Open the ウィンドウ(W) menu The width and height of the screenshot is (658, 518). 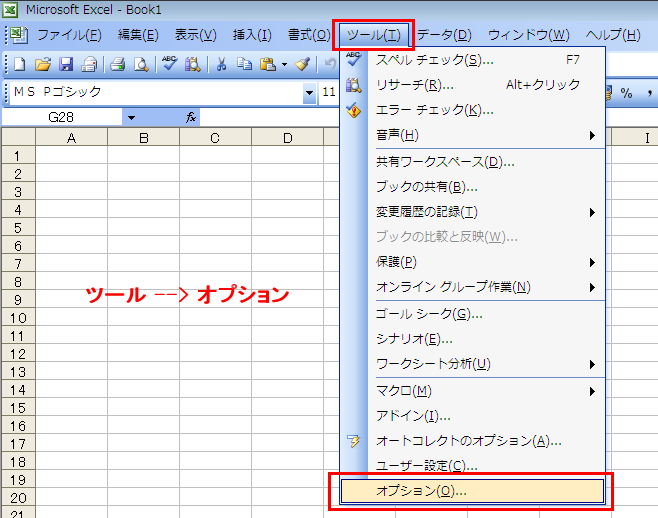pyautogui.click(x=529, y=35)
